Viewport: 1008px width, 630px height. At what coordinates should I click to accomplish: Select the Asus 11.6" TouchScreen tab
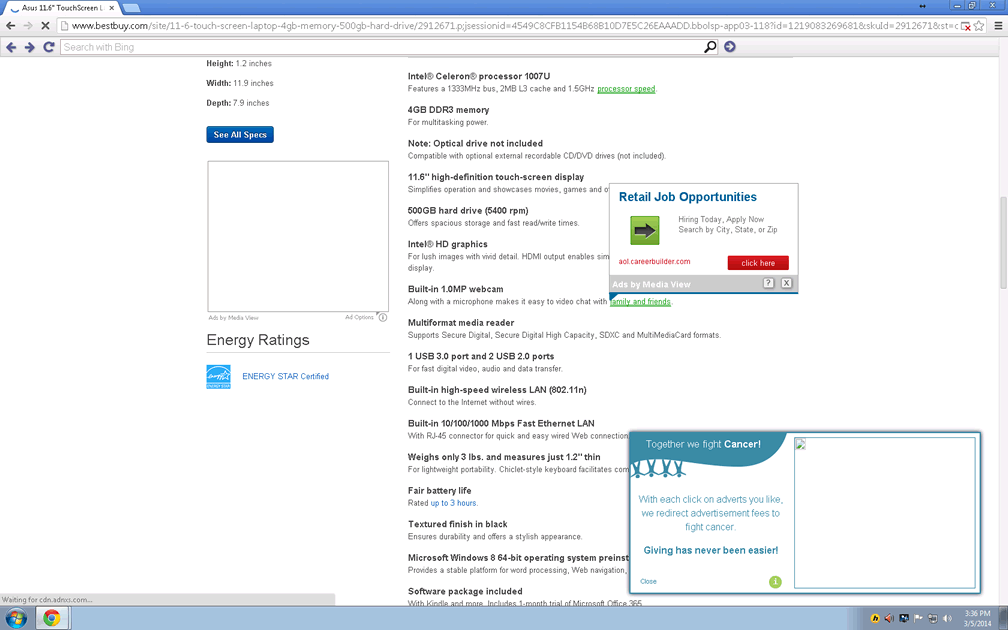pos(62,8)
